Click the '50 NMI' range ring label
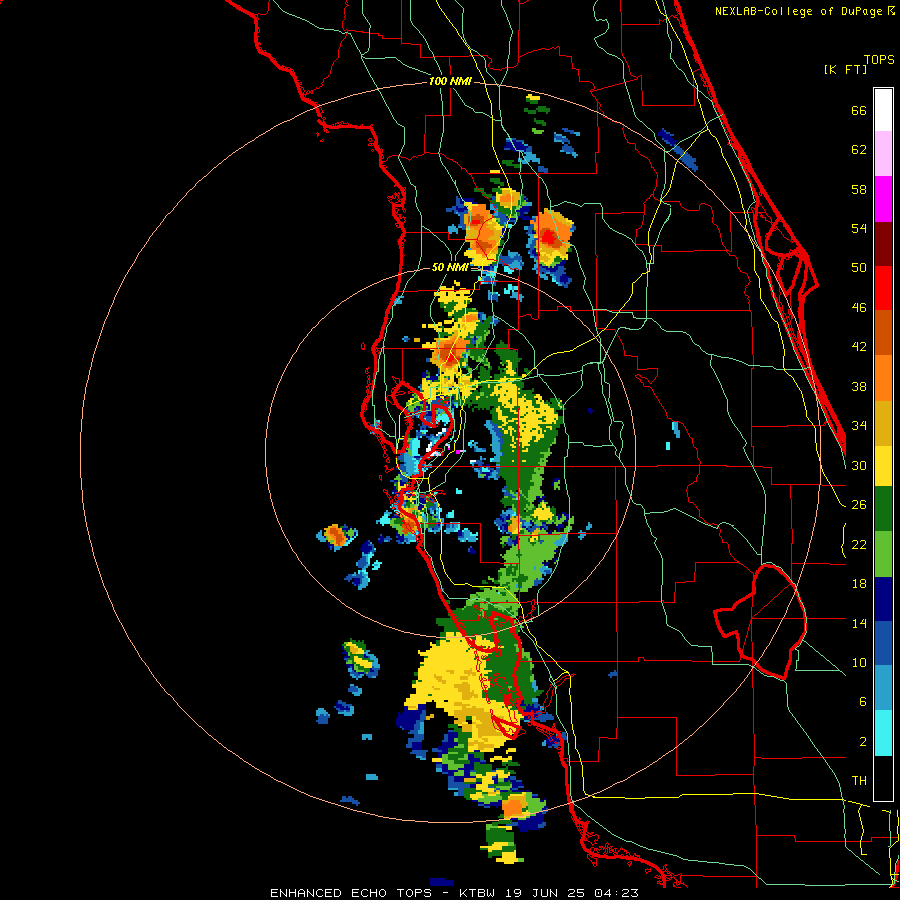This screenshot has width=900, height=900. pos(449,267)
